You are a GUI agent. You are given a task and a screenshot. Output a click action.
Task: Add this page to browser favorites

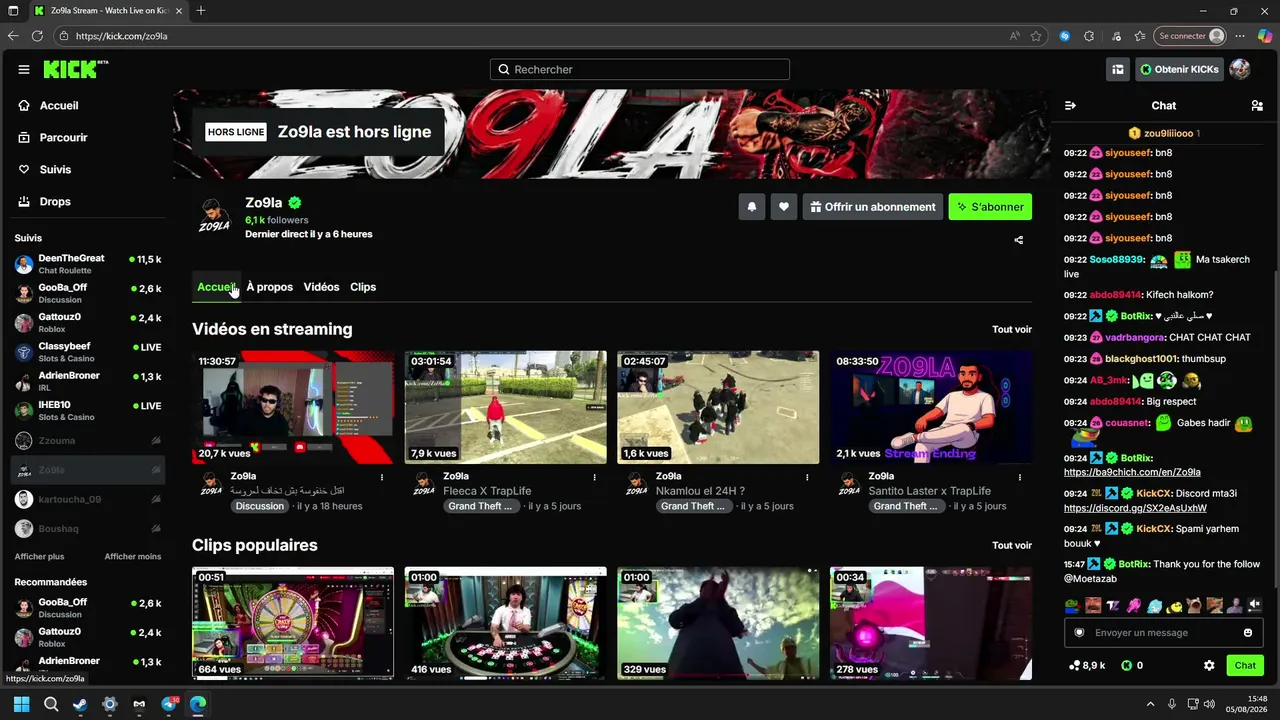(1037, 36)
